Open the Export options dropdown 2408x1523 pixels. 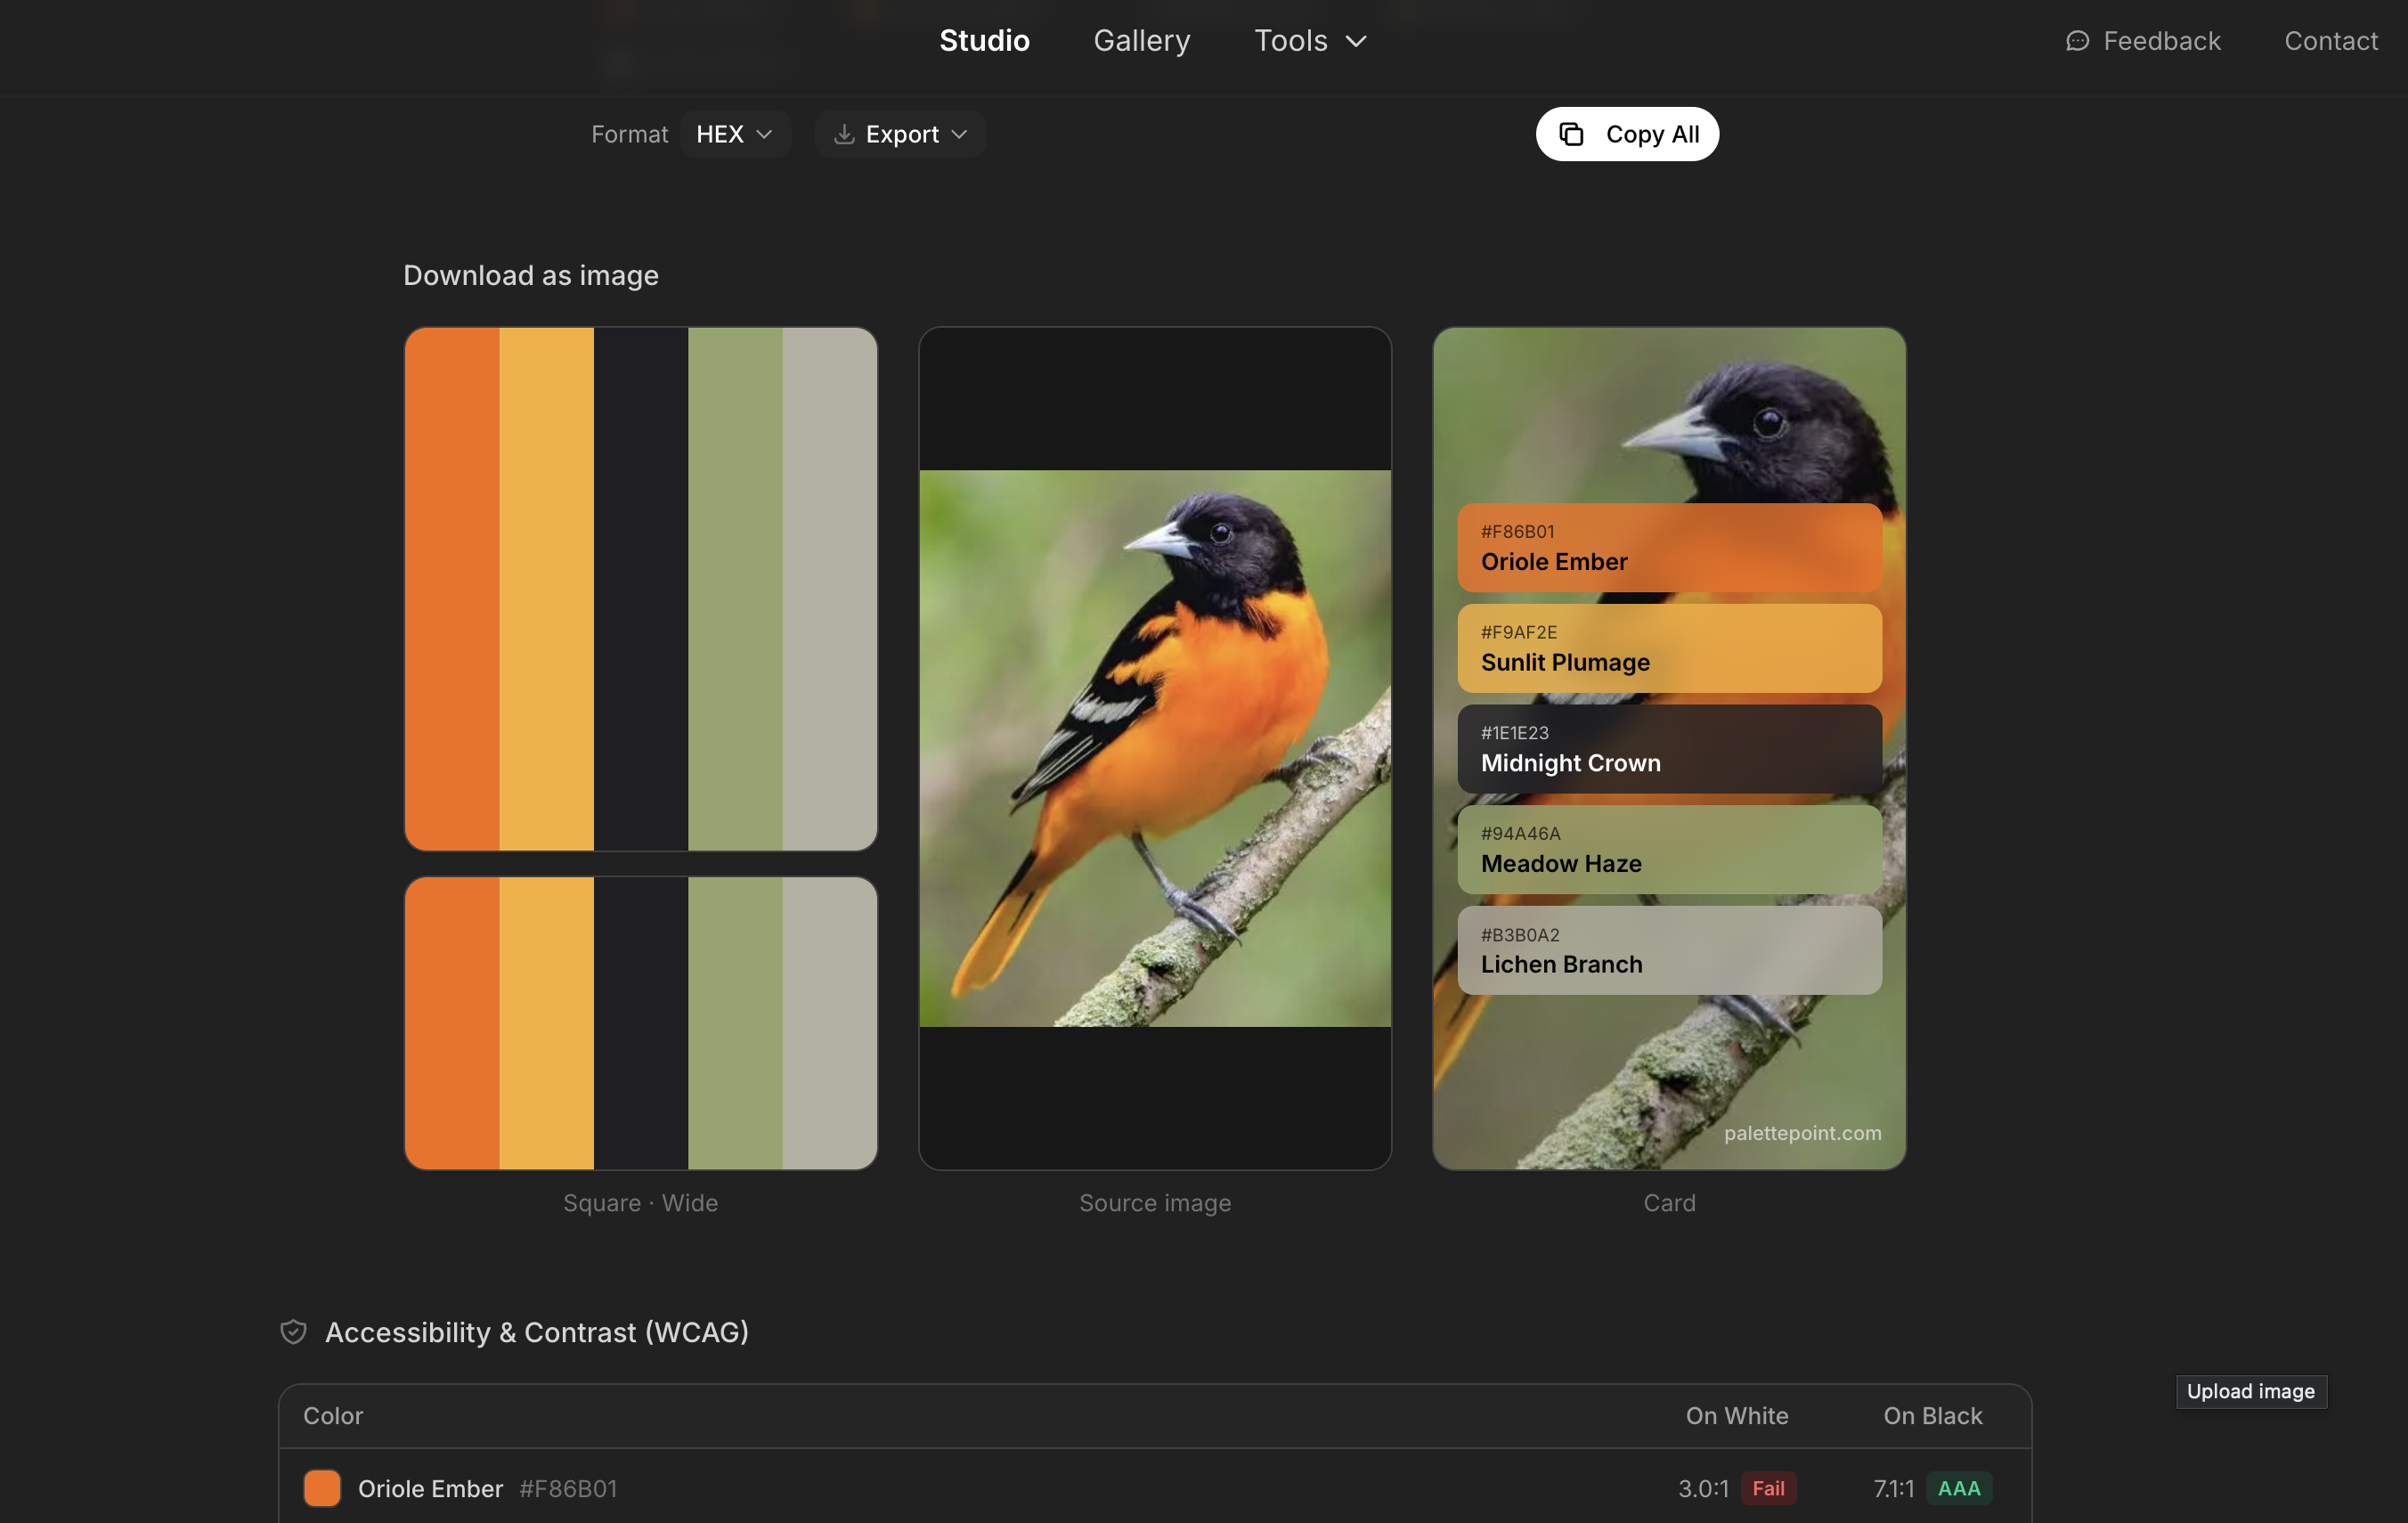(901, 133)
